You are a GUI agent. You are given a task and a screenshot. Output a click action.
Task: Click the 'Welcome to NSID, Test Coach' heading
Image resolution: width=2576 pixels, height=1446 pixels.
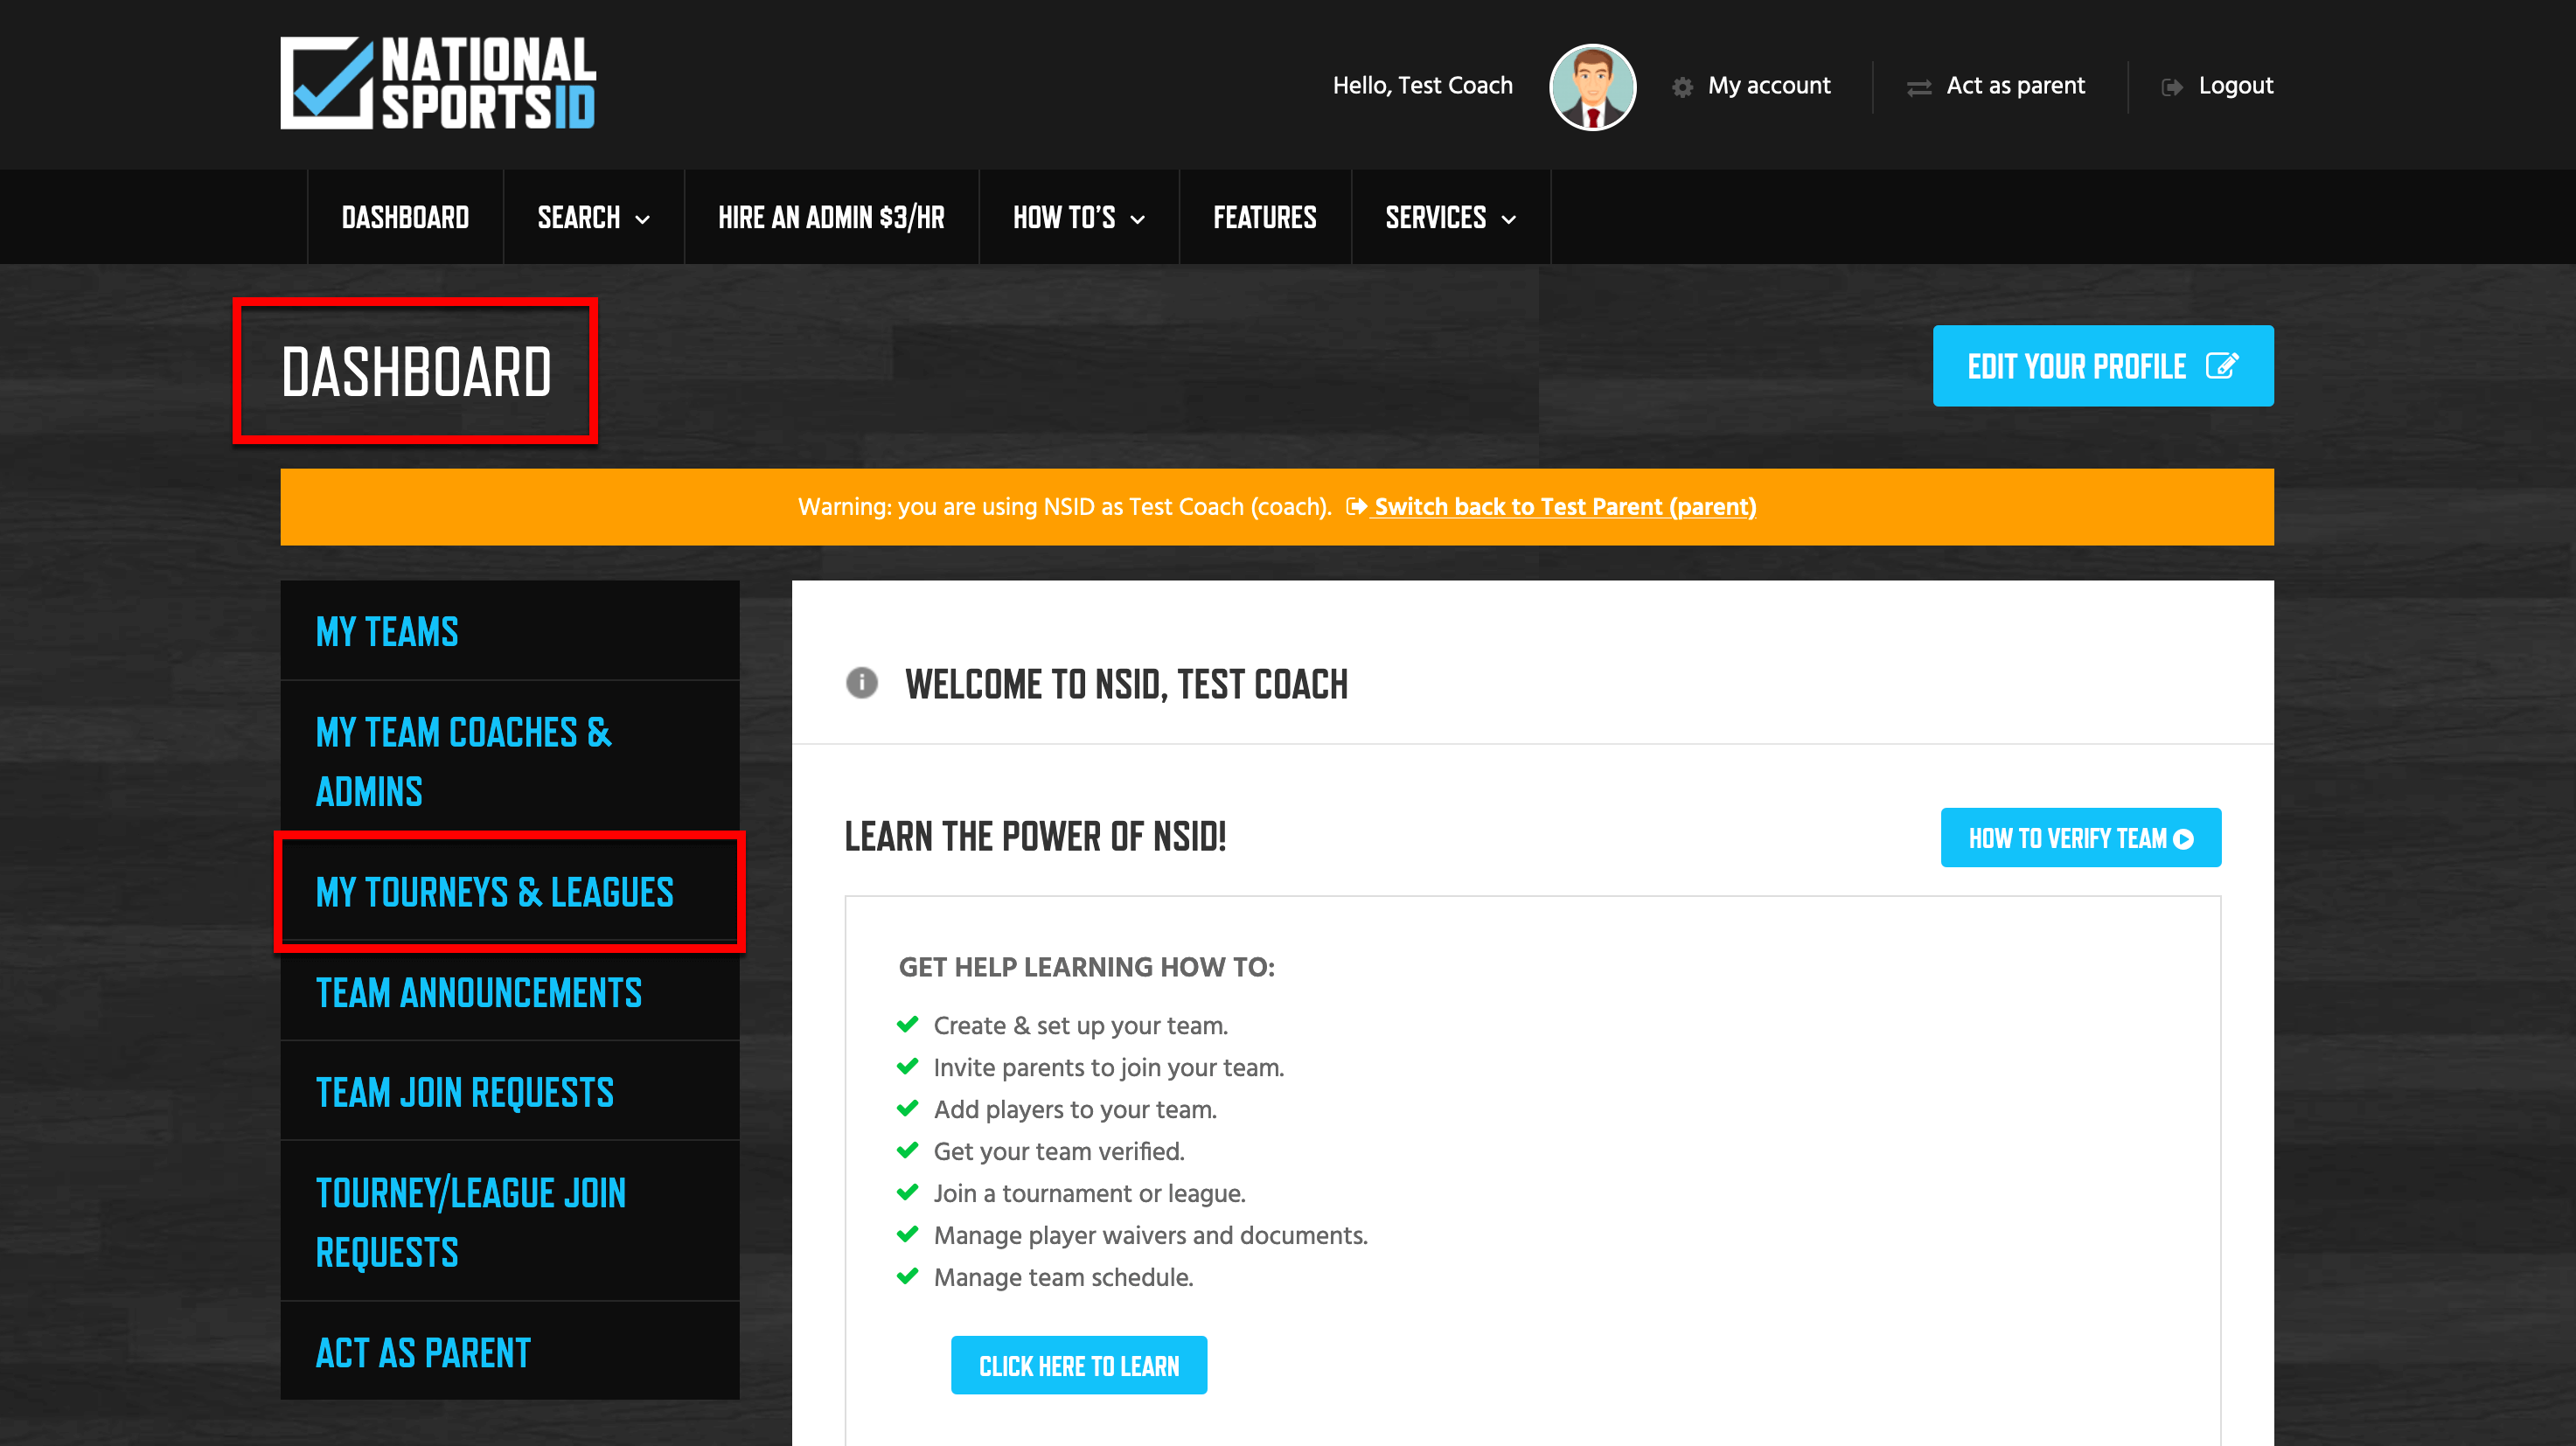(1126, 684)
